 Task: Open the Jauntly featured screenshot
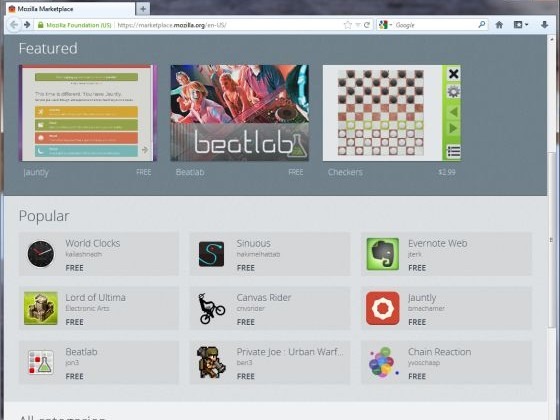[x=88, y=113]
